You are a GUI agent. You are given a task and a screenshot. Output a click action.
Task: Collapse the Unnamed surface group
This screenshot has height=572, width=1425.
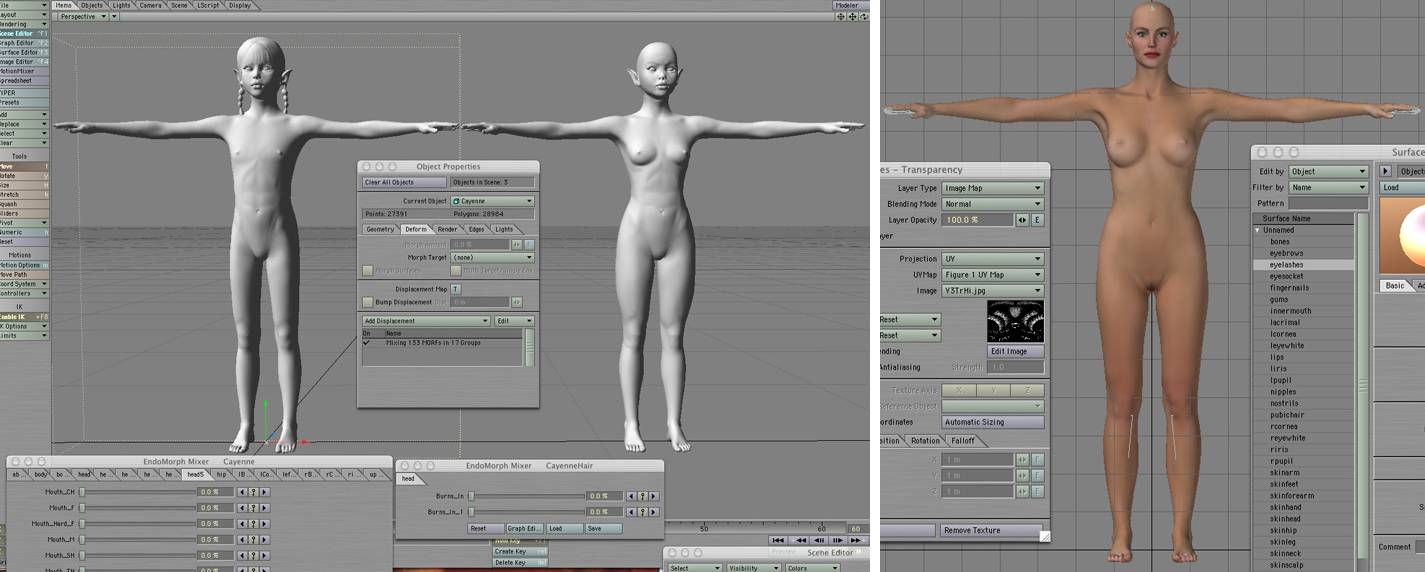[1258, 230]
